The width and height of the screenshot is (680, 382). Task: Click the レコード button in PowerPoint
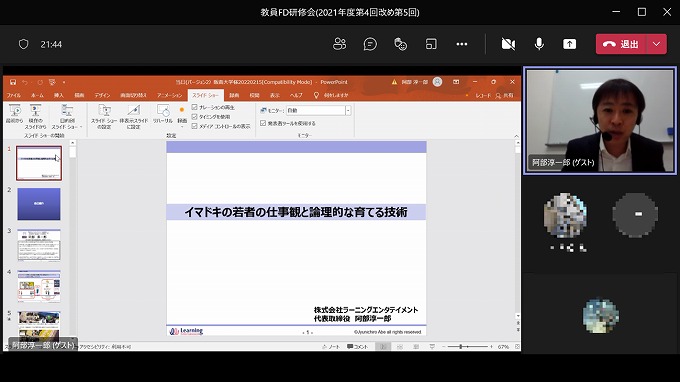tap(483, 95)
